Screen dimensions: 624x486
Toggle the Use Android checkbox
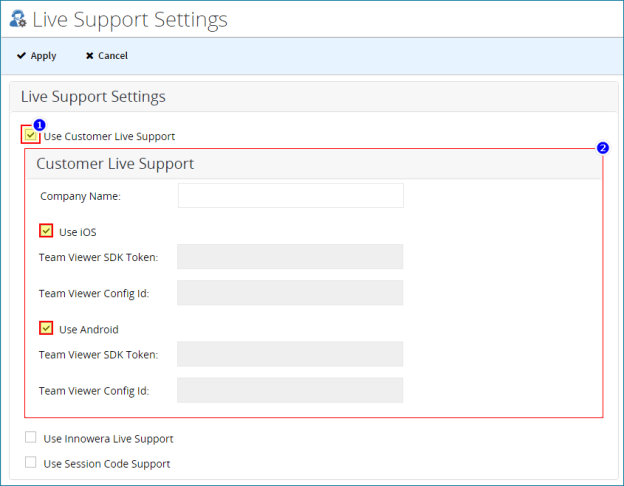point(46,328)
